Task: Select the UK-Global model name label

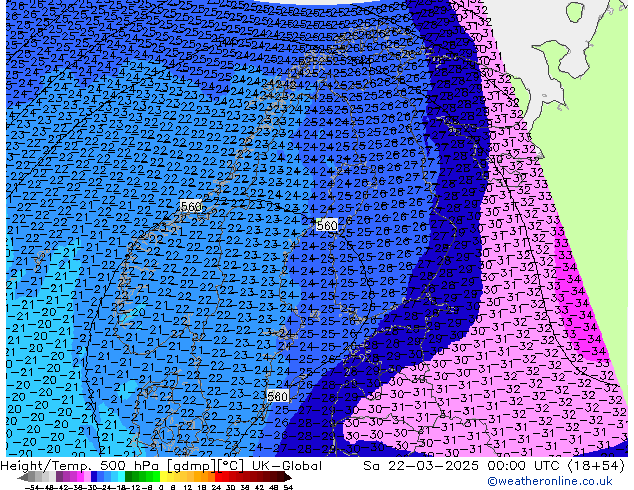Action: 287,466
